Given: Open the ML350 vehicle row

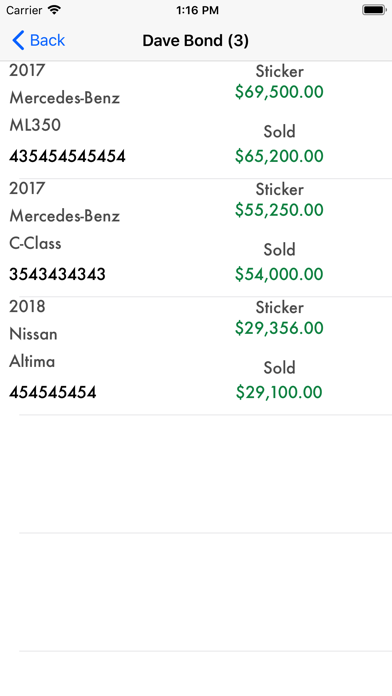Looking at the screenshot, I should click(196, 120).
